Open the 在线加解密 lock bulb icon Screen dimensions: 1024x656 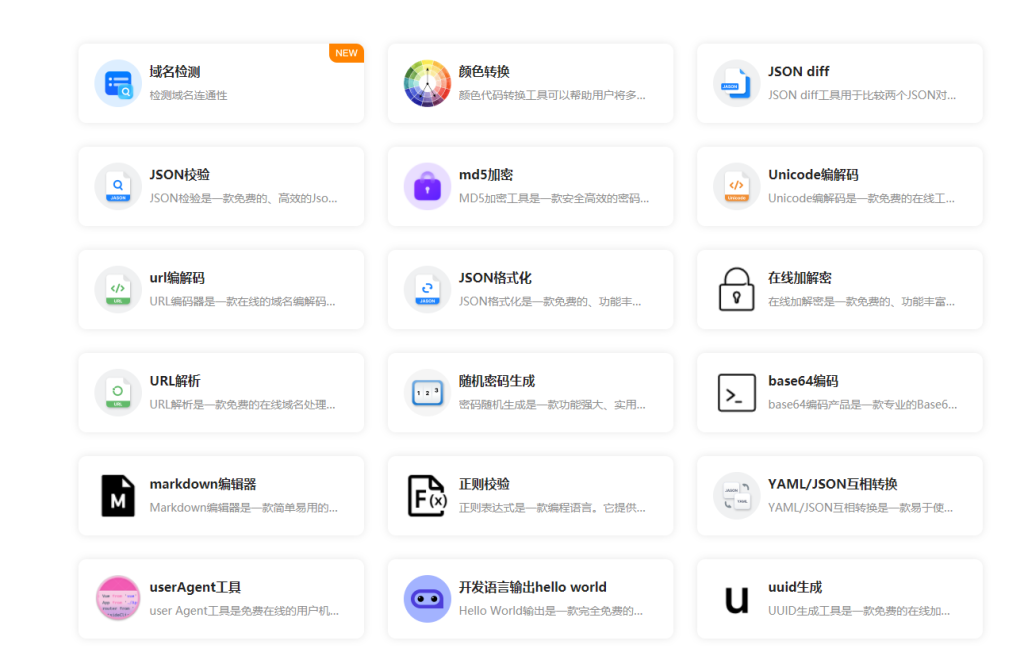pyautogui.click(x=736, y=289)
